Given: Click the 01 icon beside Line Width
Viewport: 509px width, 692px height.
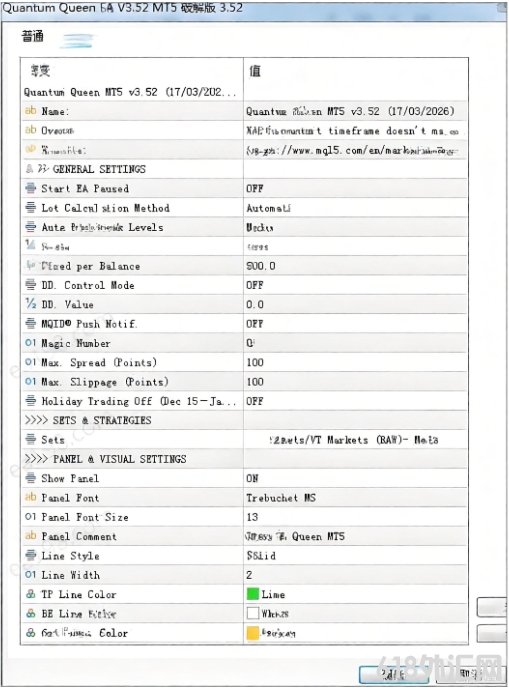Looking at the screenshot, I should click(30, 575).
